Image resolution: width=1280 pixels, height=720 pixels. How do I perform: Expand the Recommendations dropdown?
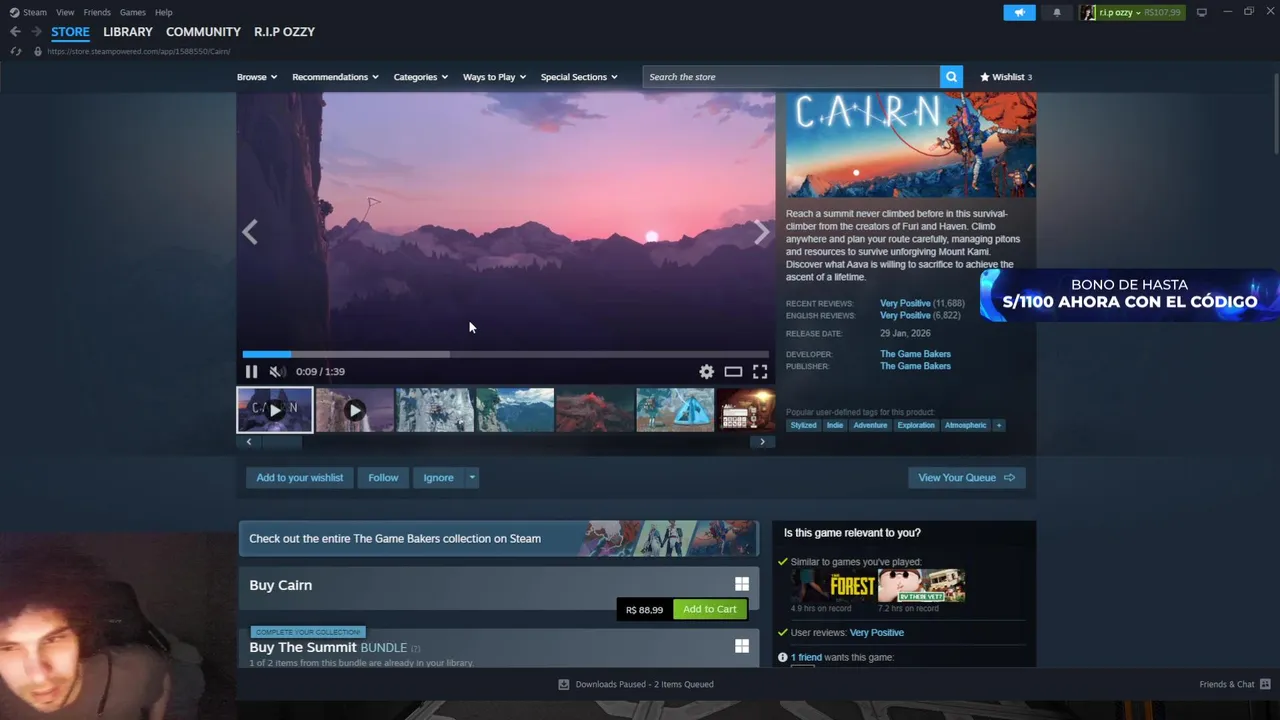[335, 77]
